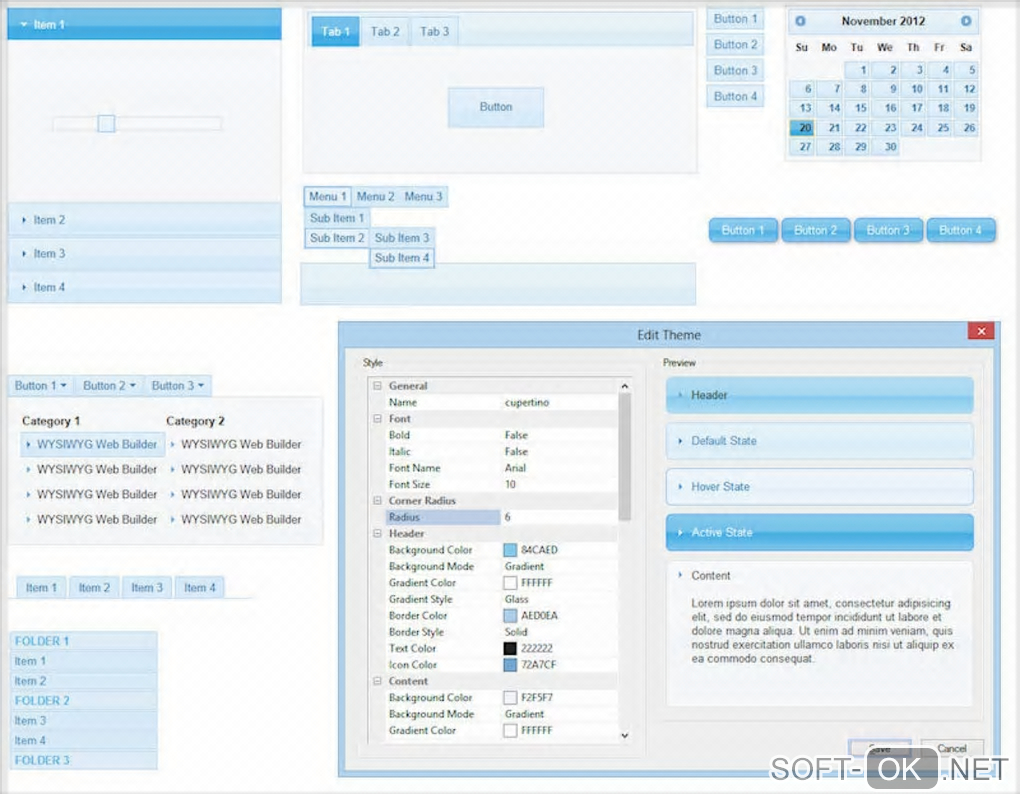Open FOLDER 2 in panel menu
Image resolution: width=1020 pixels, height=794 pixels.
83,701
